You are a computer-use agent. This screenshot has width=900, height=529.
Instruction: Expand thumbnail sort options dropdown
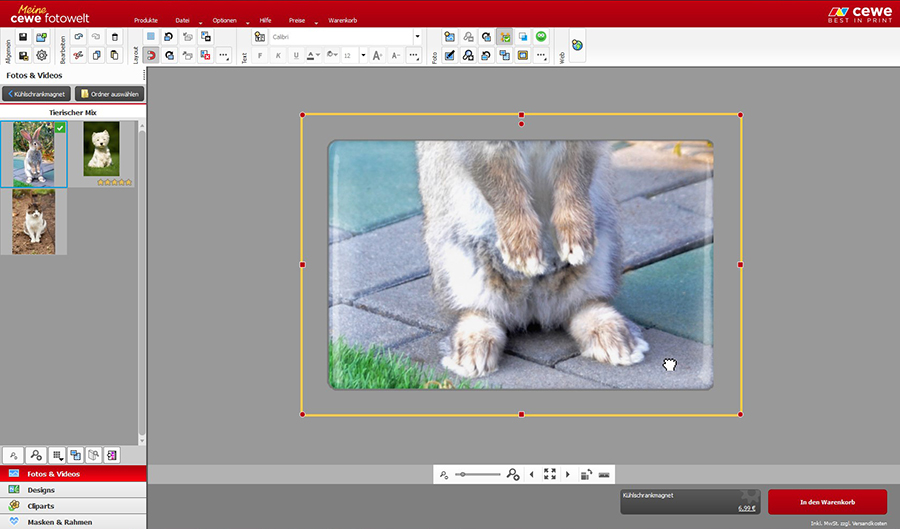tap(57, 454)
